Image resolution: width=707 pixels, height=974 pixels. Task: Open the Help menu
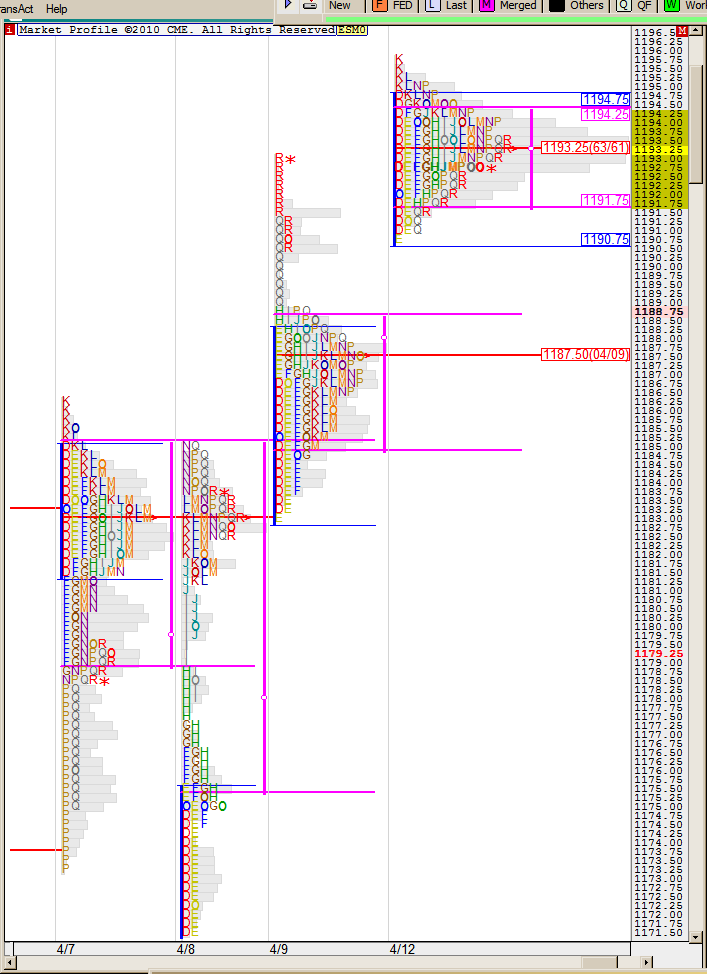[57, 8]
